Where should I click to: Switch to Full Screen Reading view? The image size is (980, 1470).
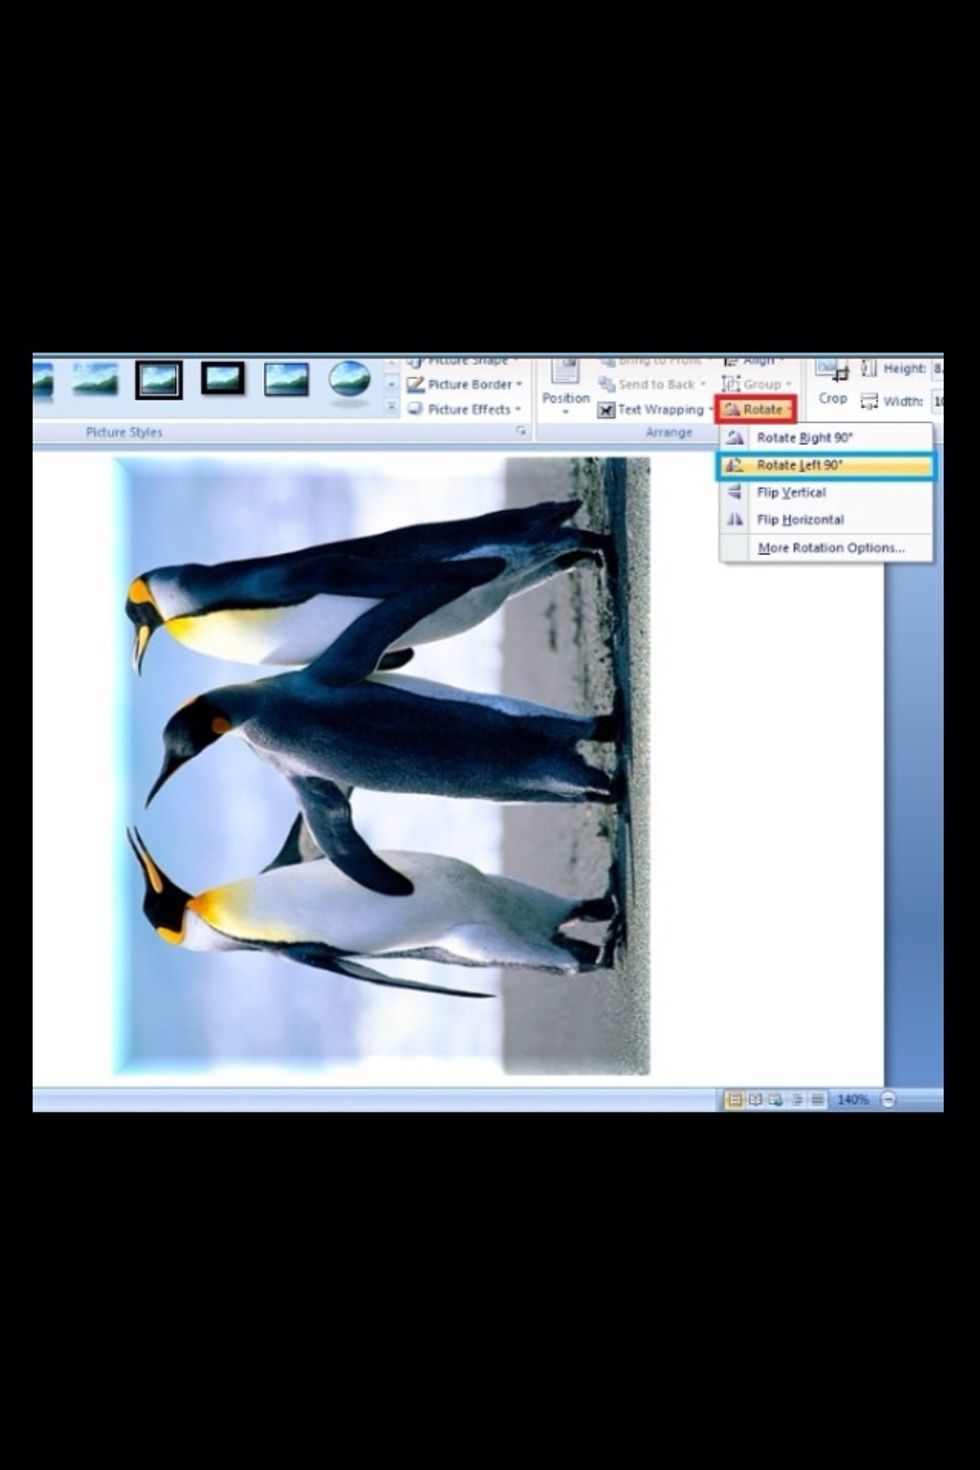(x=755, y=1099)
